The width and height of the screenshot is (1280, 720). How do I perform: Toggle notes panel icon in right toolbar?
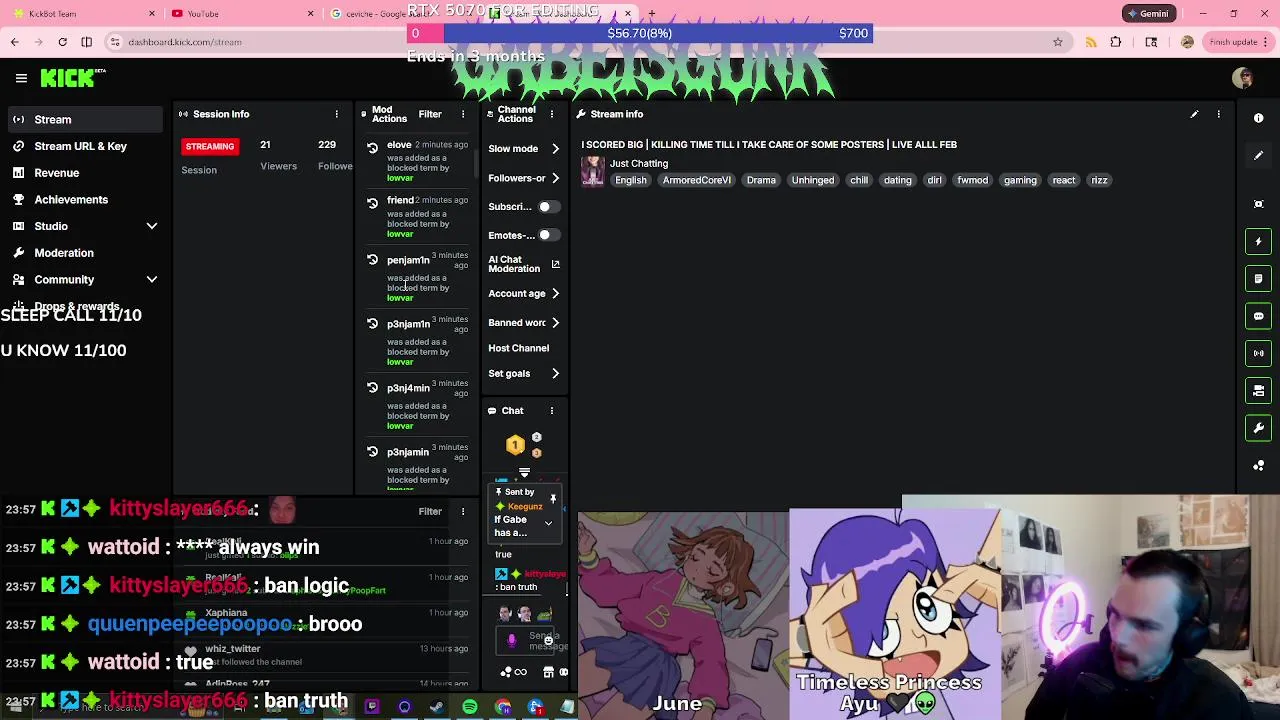coord(1259,279)
